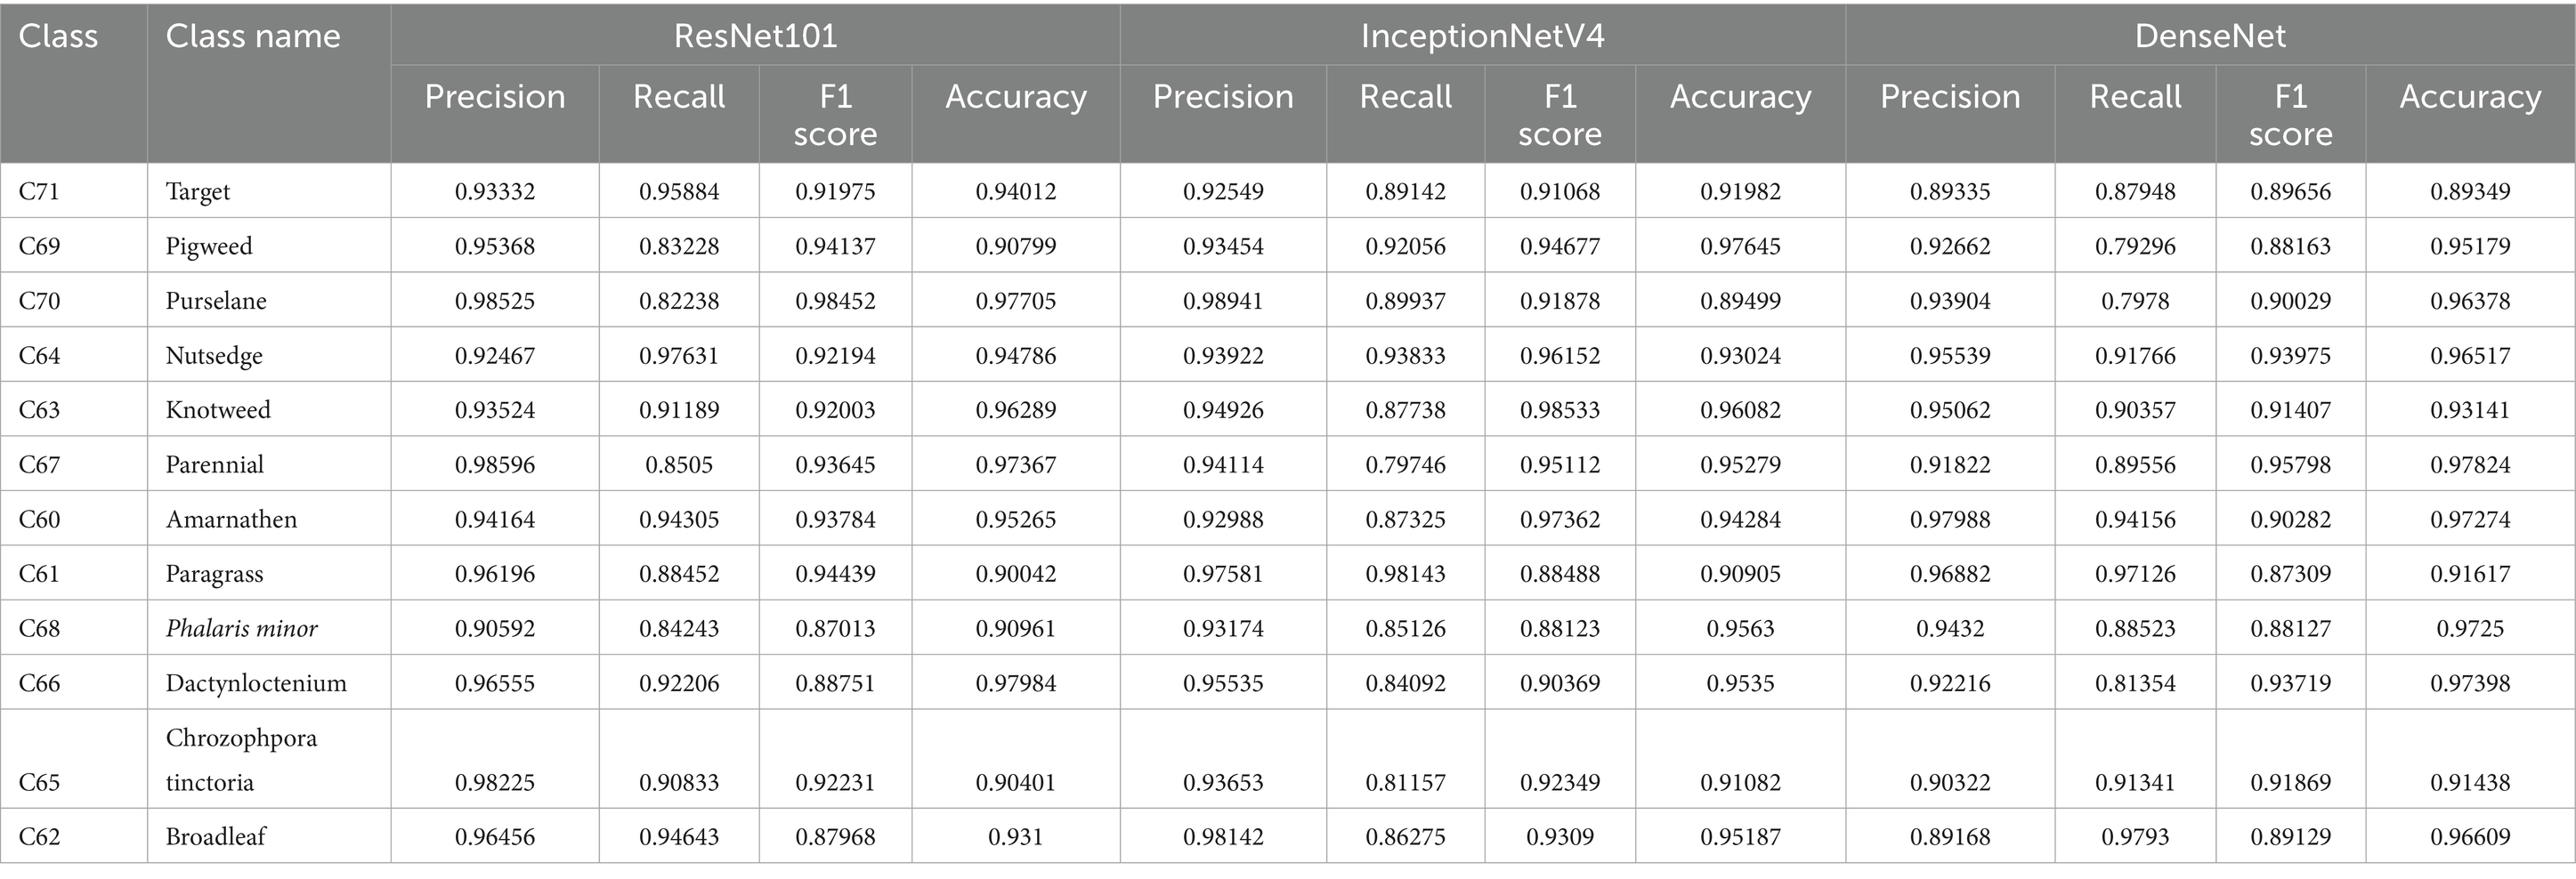Click the Pigweed class name cell

[x=209, y=246]
